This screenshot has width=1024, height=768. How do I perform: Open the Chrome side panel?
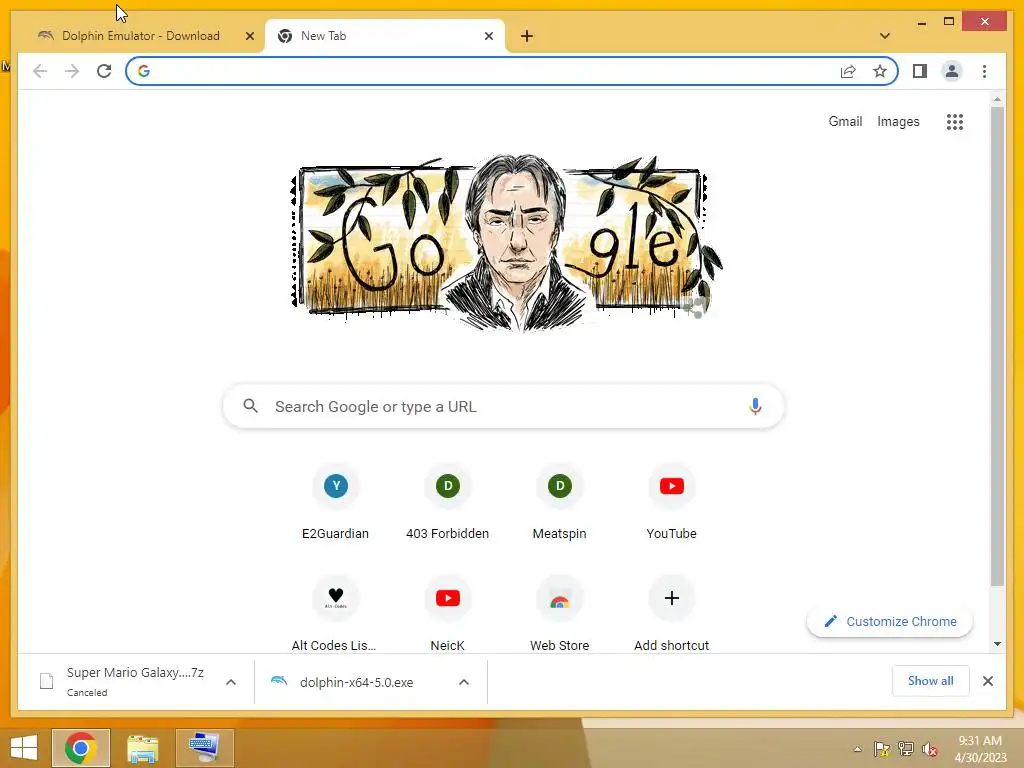coord(920,71)
